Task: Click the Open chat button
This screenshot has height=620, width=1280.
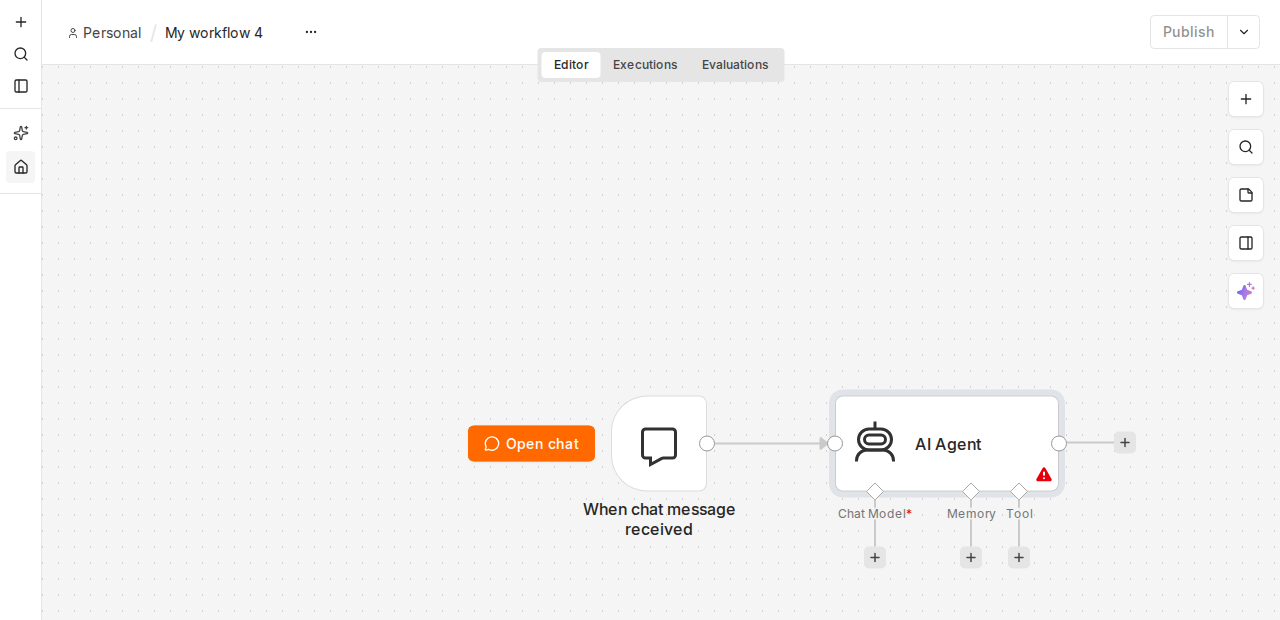Action: [x=531, y=444]
